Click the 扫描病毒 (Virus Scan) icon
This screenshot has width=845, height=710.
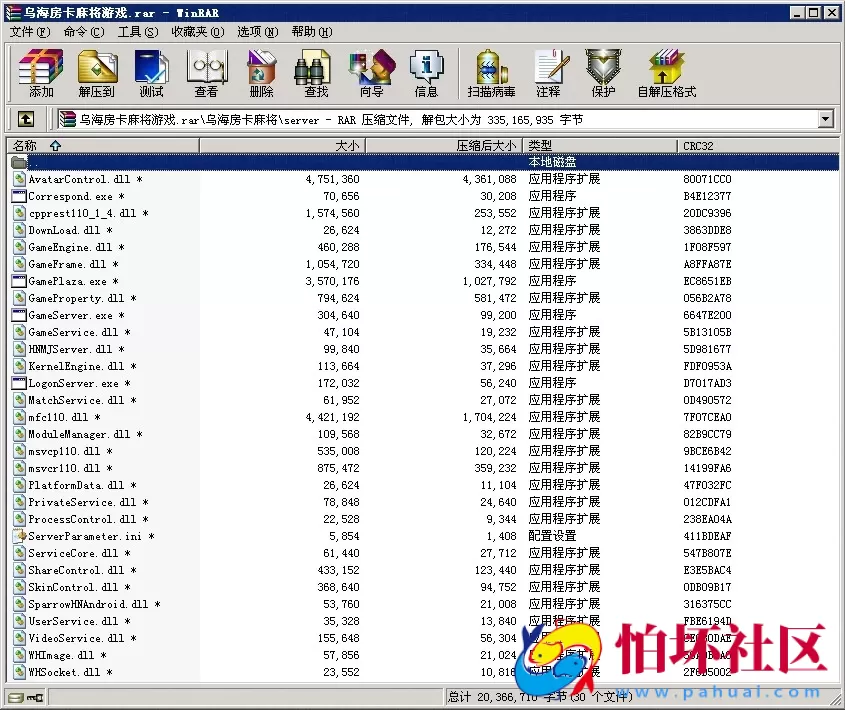489,73
